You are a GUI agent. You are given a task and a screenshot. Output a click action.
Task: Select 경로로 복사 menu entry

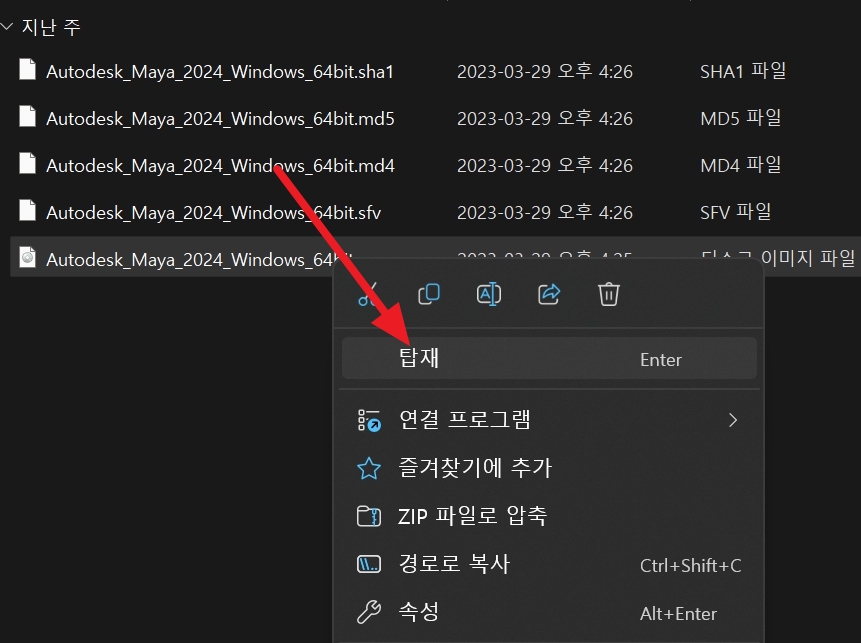click(549, 564)
